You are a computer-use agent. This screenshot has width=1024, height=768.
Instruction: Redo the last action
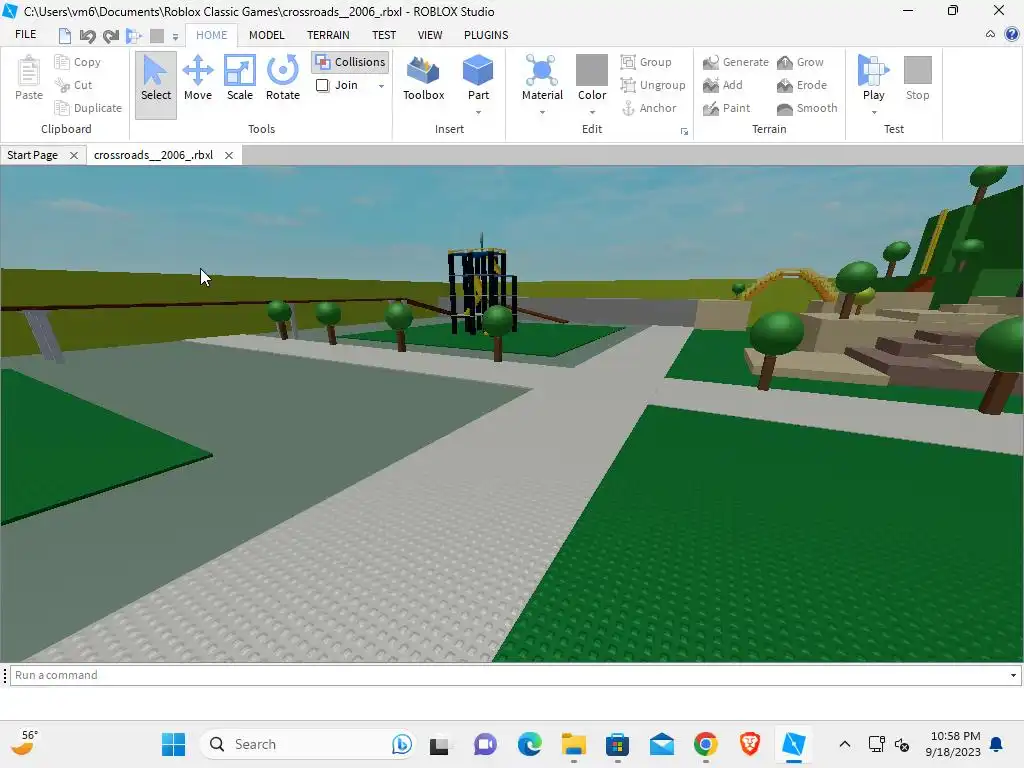click(x=111, y=35)
